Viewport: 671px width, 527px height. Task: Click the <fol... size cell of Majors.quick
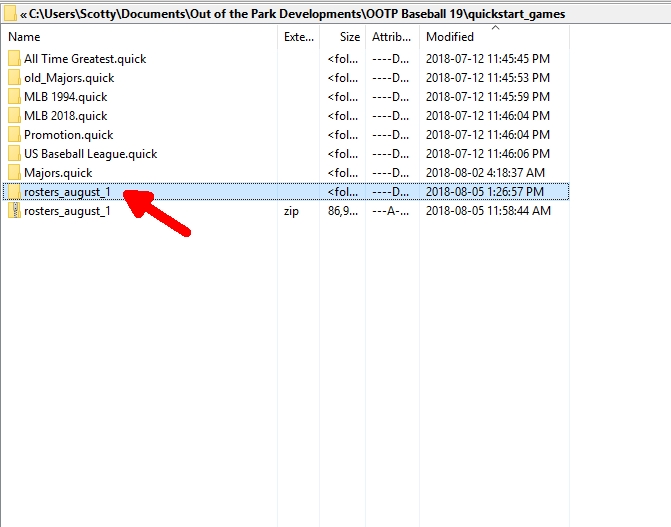[343, 173]
